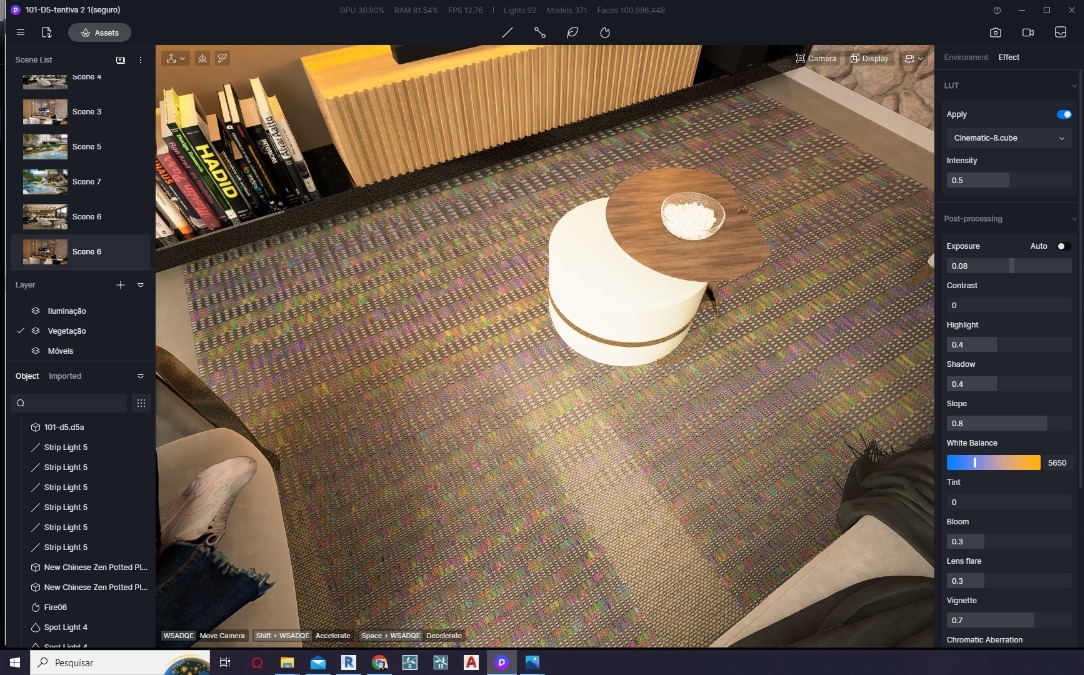The height and width of the screenshot is (675, 1084).
Task: Toggle Apply switch in LUT section
Action: 1063,114
